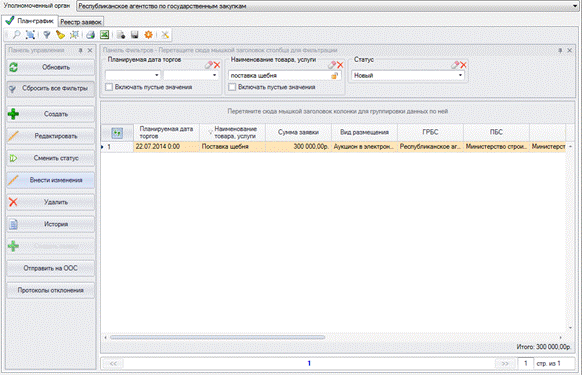Pin the Панель управления panel
Viewport: 582px width, 375px height.
tap(81, 50)
